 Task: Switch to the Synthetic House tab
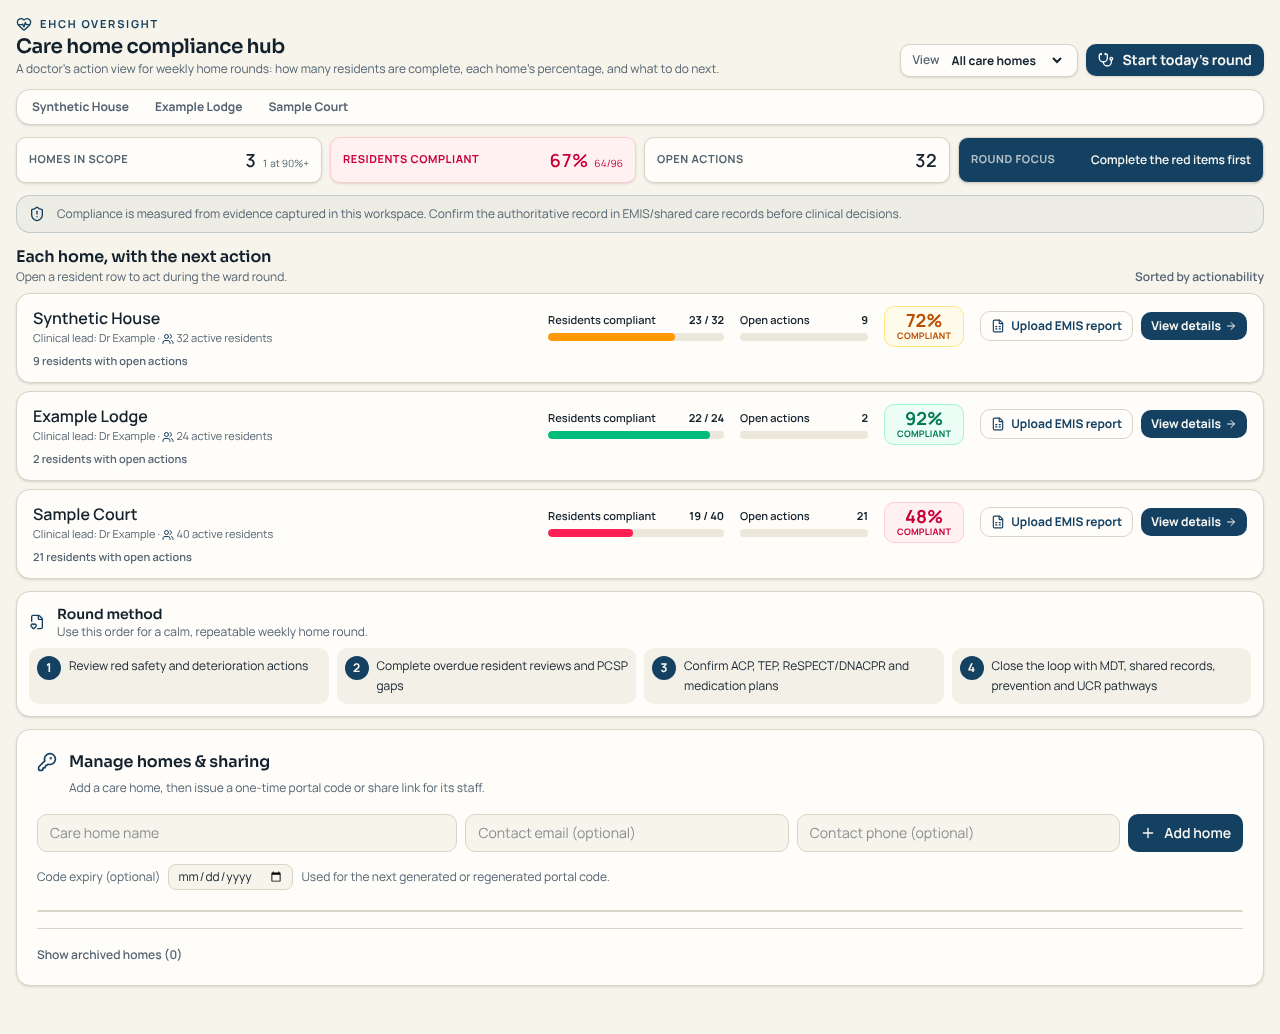(x=80, y=107)
